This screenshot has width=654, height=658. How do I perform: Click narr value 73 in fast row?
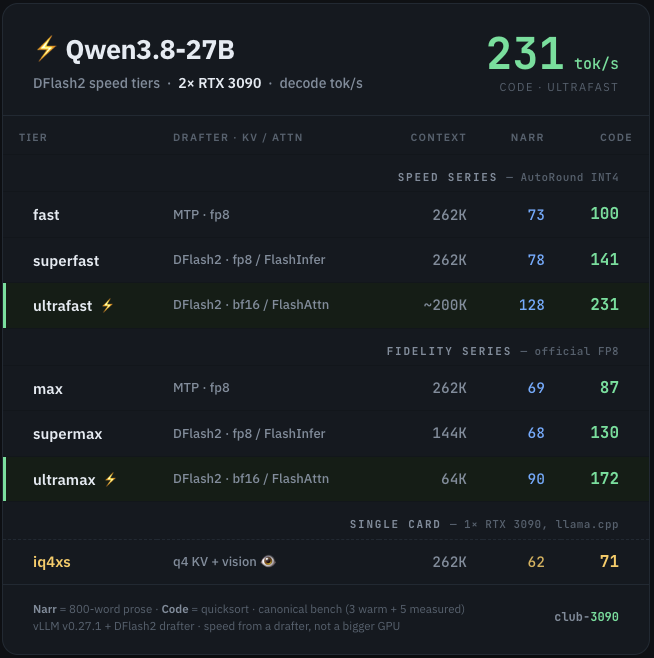click(536, 215)
